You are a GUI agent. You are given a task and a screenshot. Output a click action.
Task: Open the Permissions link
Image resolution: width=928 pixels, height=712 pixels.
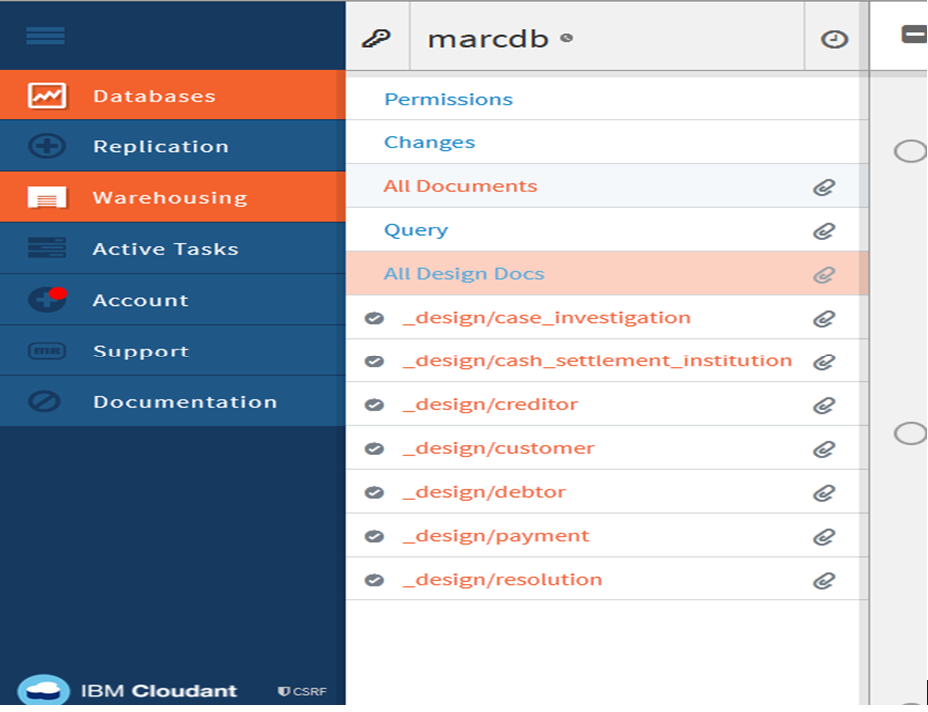[x=448, y=99]
